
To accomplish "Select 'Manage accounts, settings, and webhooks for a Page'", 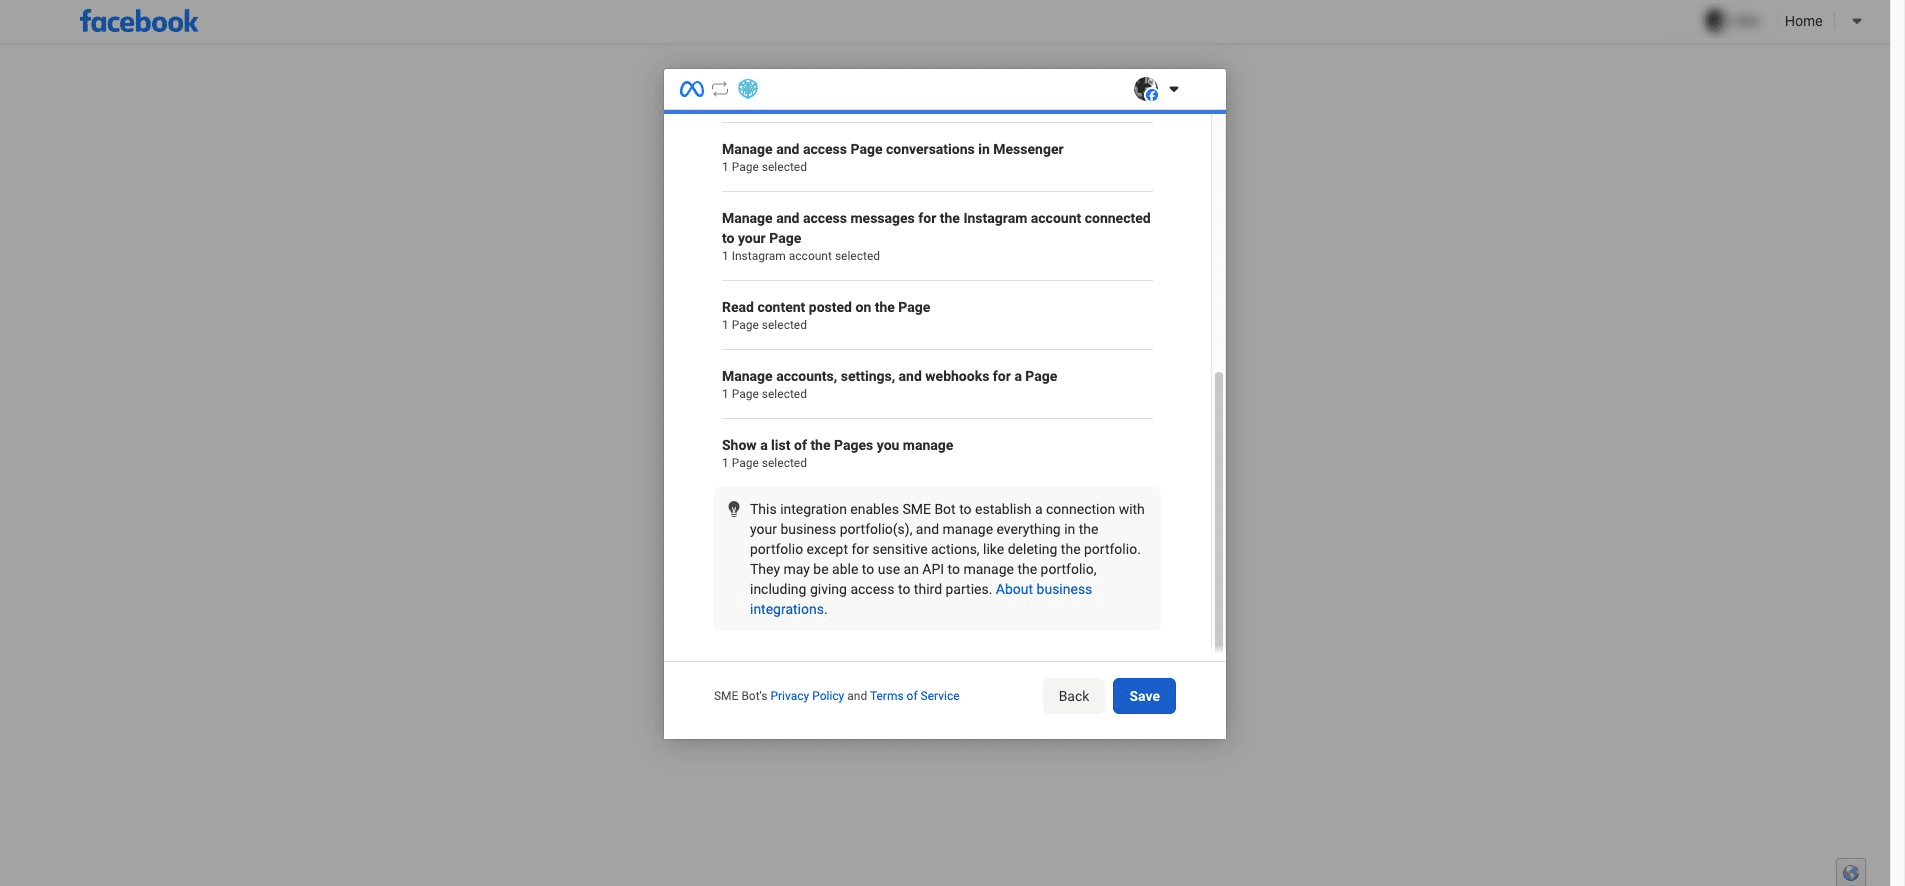I will pyautogui.click(x=937, y=385).
